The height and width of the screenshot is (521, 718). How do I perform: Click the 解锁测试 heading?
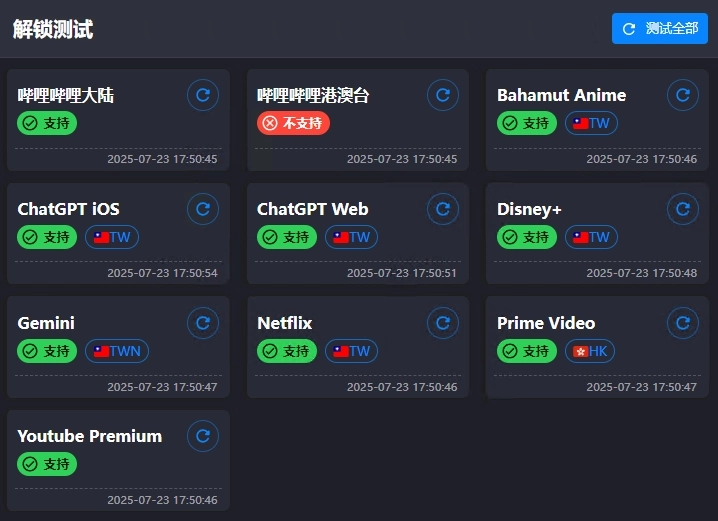coord(53,29)
